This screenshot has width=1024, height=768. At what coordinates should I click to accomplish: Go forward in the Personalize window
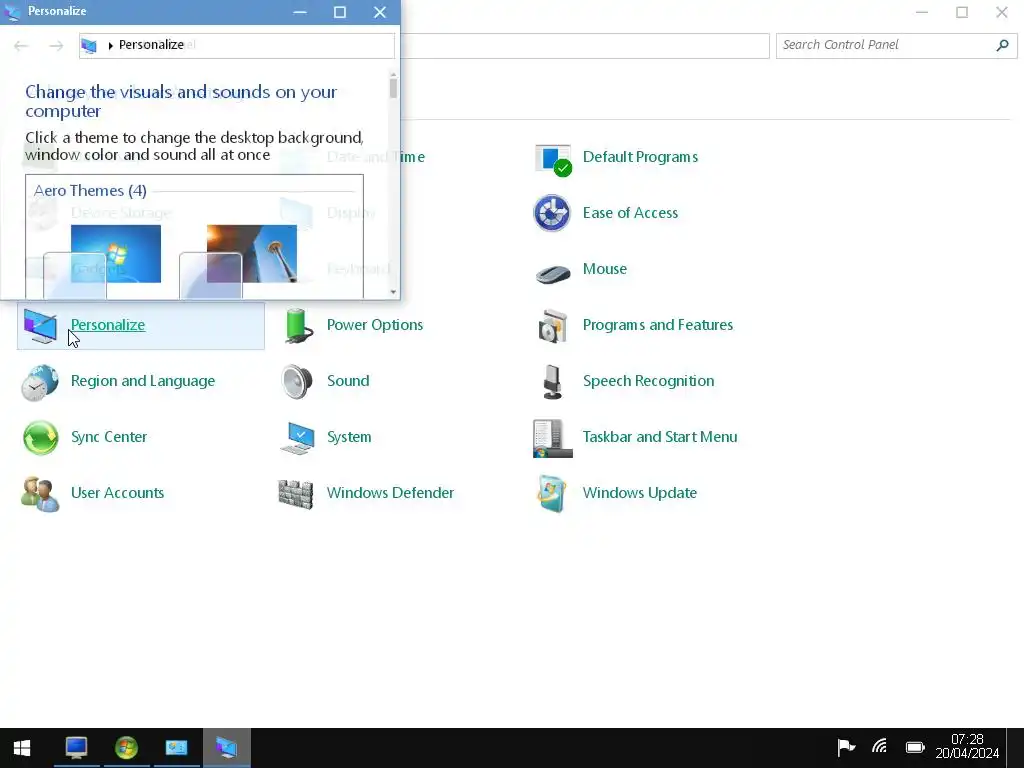(x=56, y=45)
